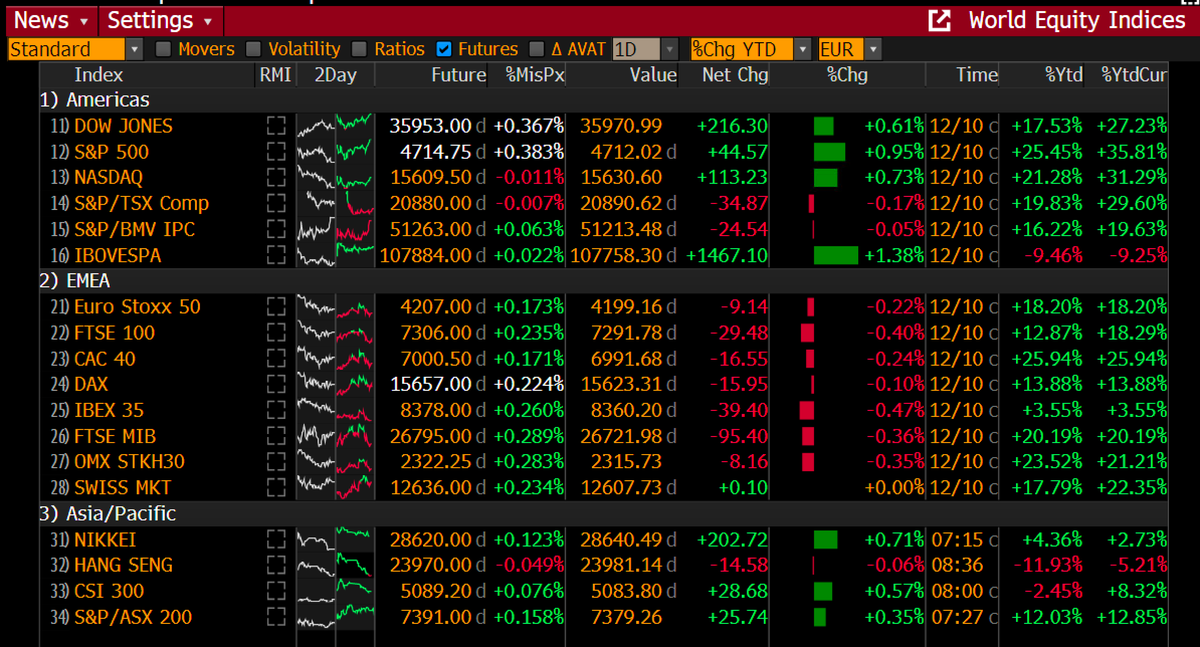This screenshot has width=1200, height=647.
Task: Click the RMI icon for S&P 500
Action: [275, 152]
